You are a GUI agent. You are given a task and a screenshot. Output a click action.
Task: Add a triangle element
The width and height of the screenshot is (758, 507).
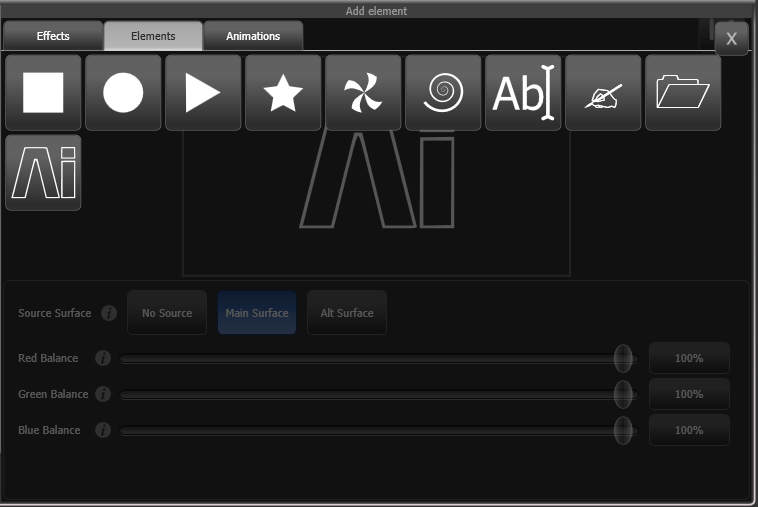click(x=203, y=92)
